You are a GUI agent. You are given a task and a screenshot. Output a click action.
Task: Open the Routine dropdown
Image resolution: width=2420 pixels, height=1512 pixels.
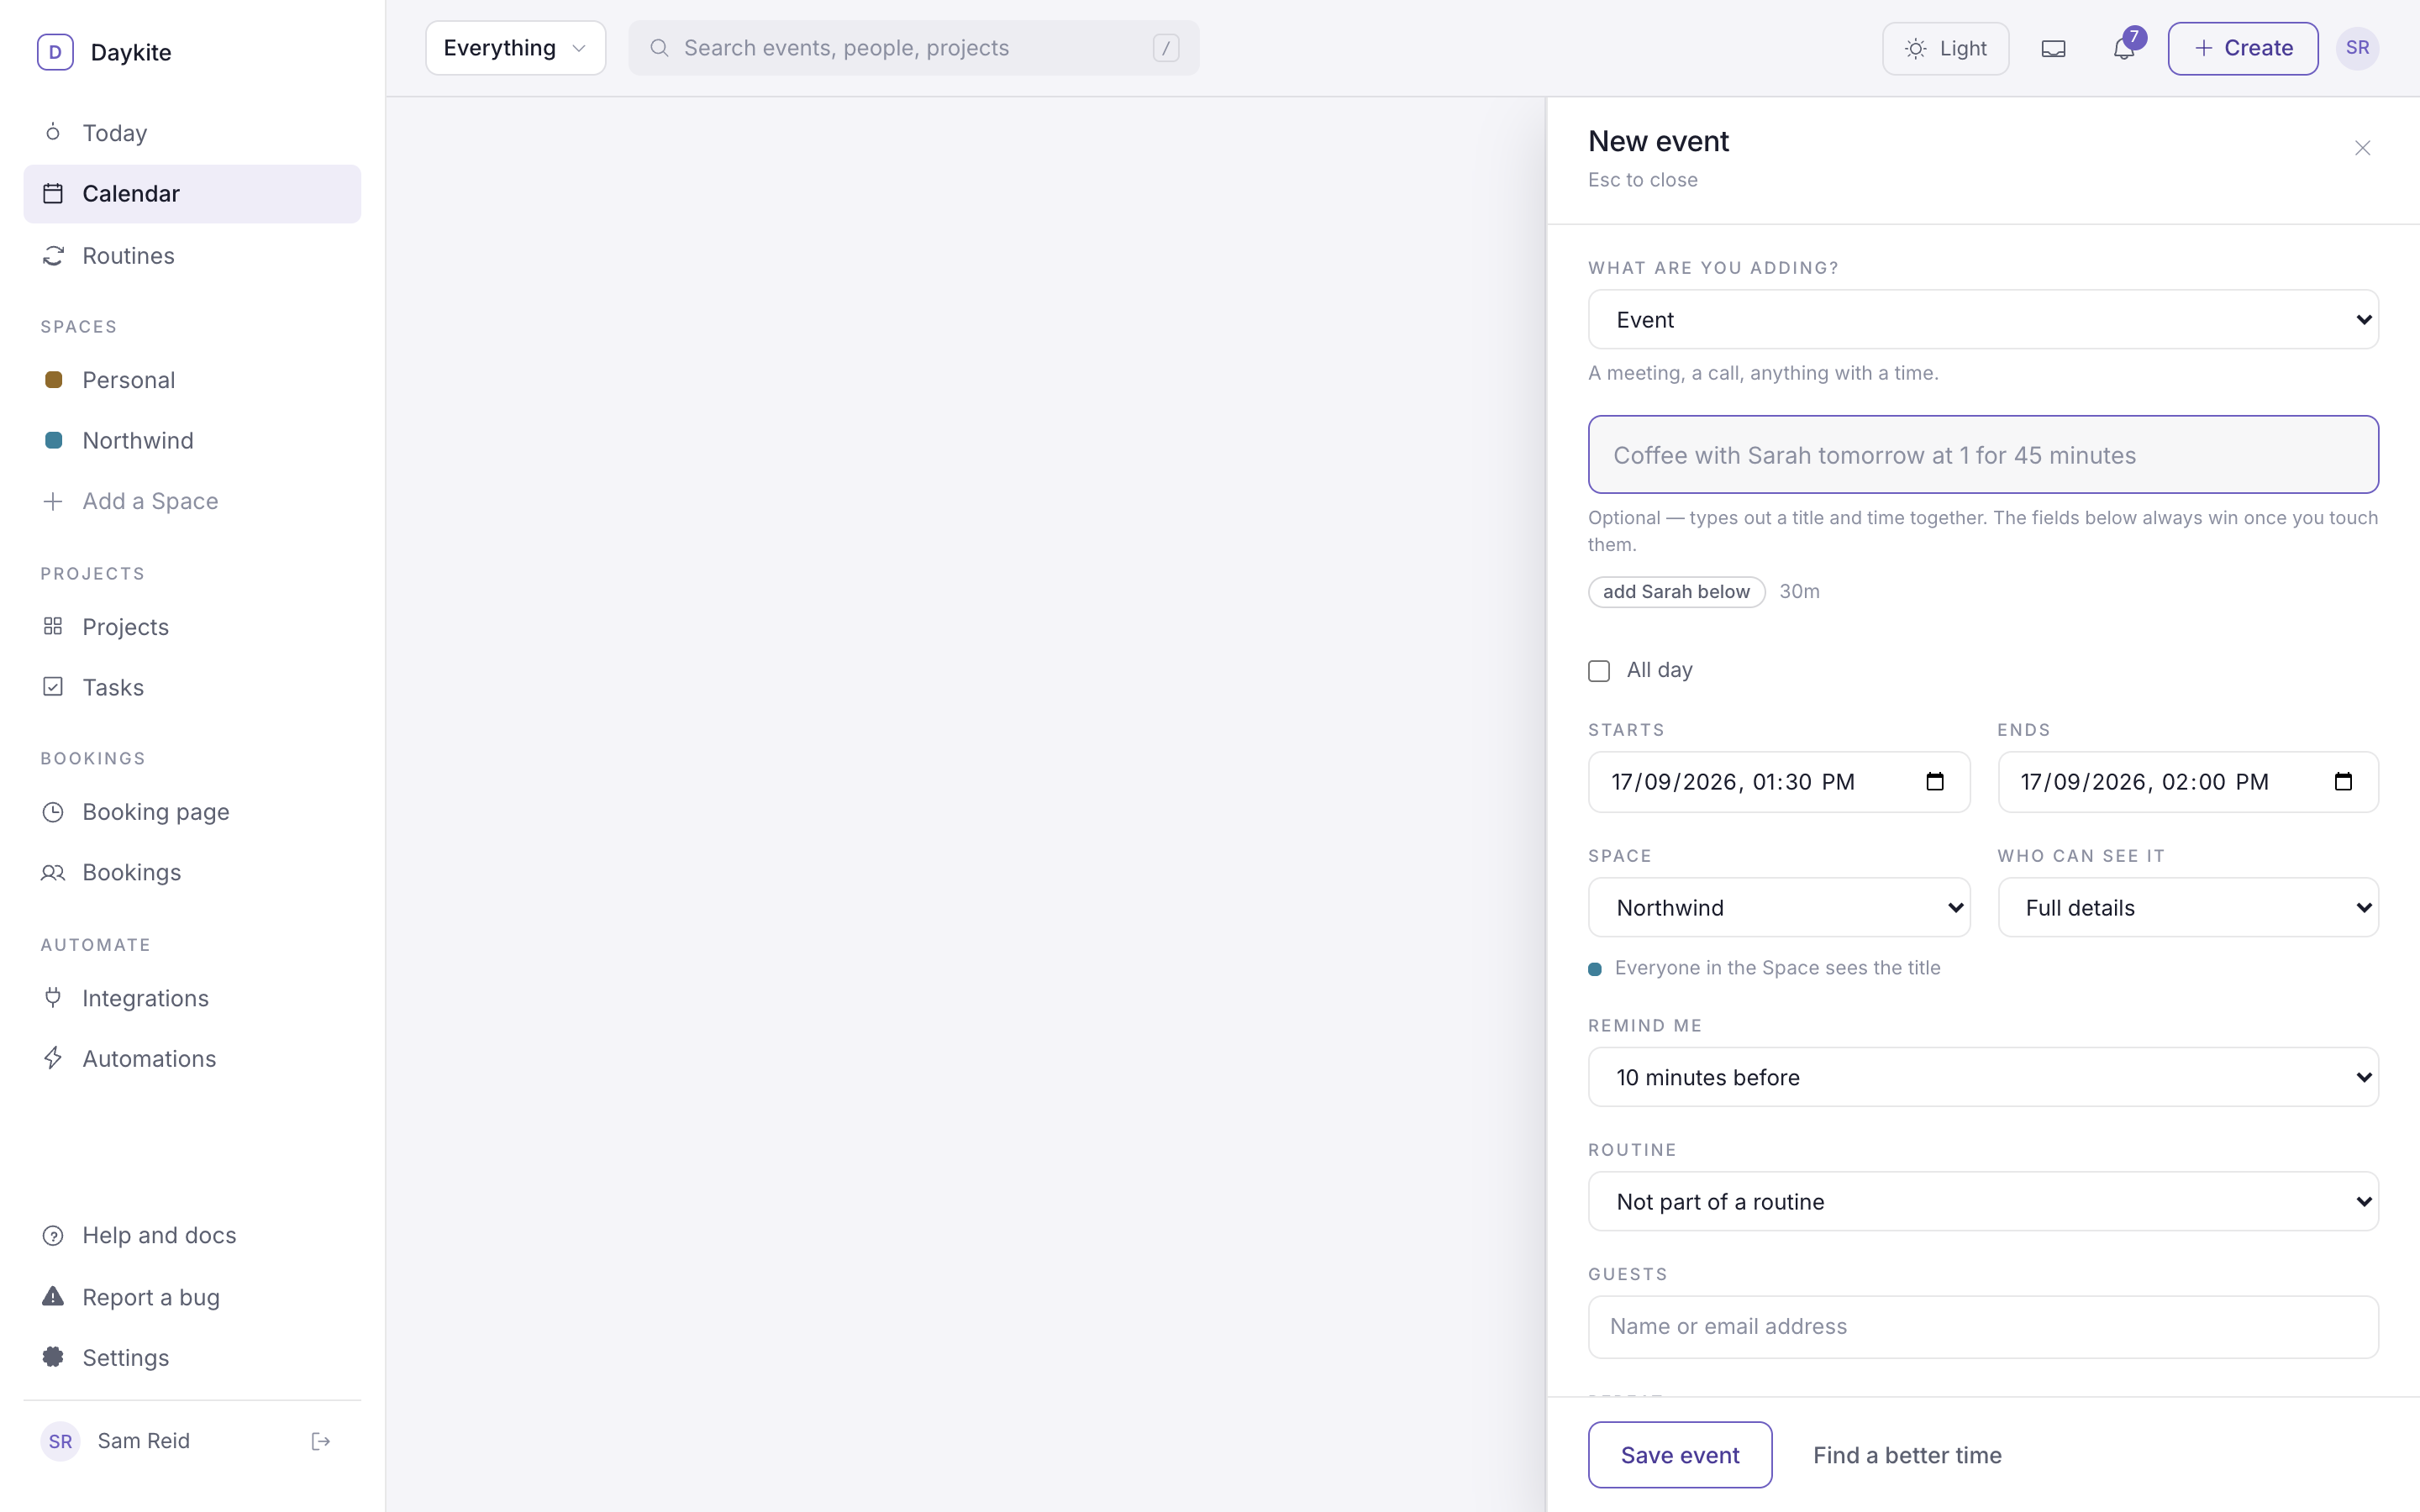coord(1983,1201)
